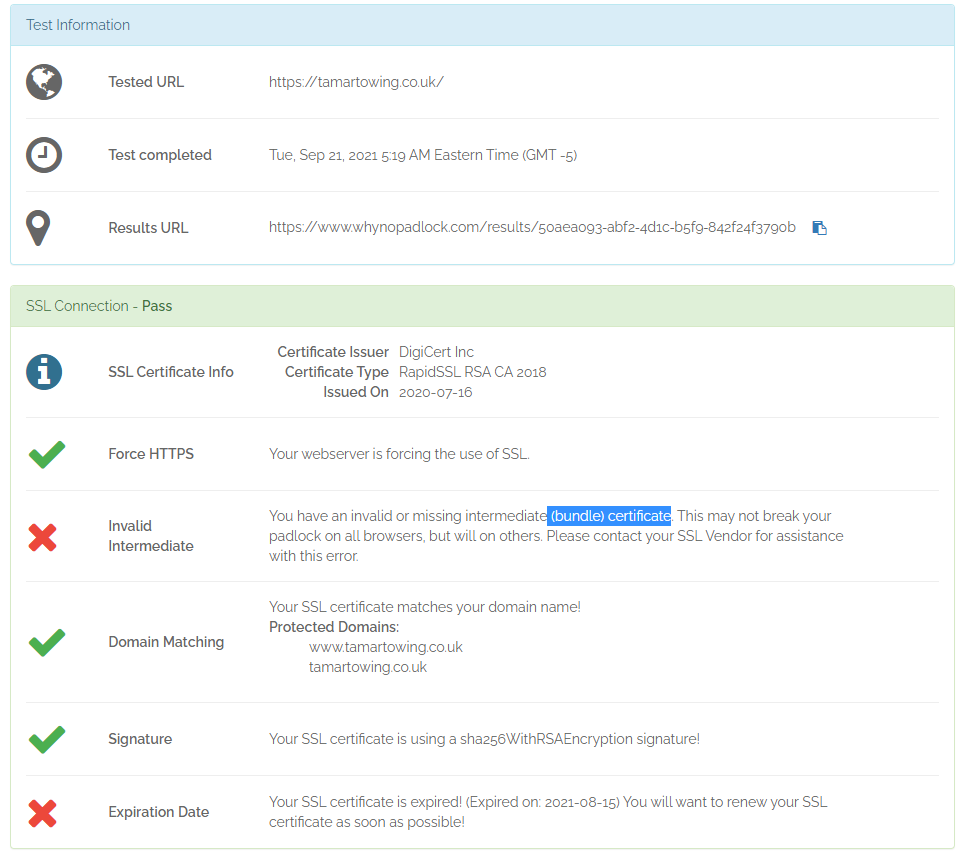Click the green checkmark for Force HTTPS

click(47, 455)
